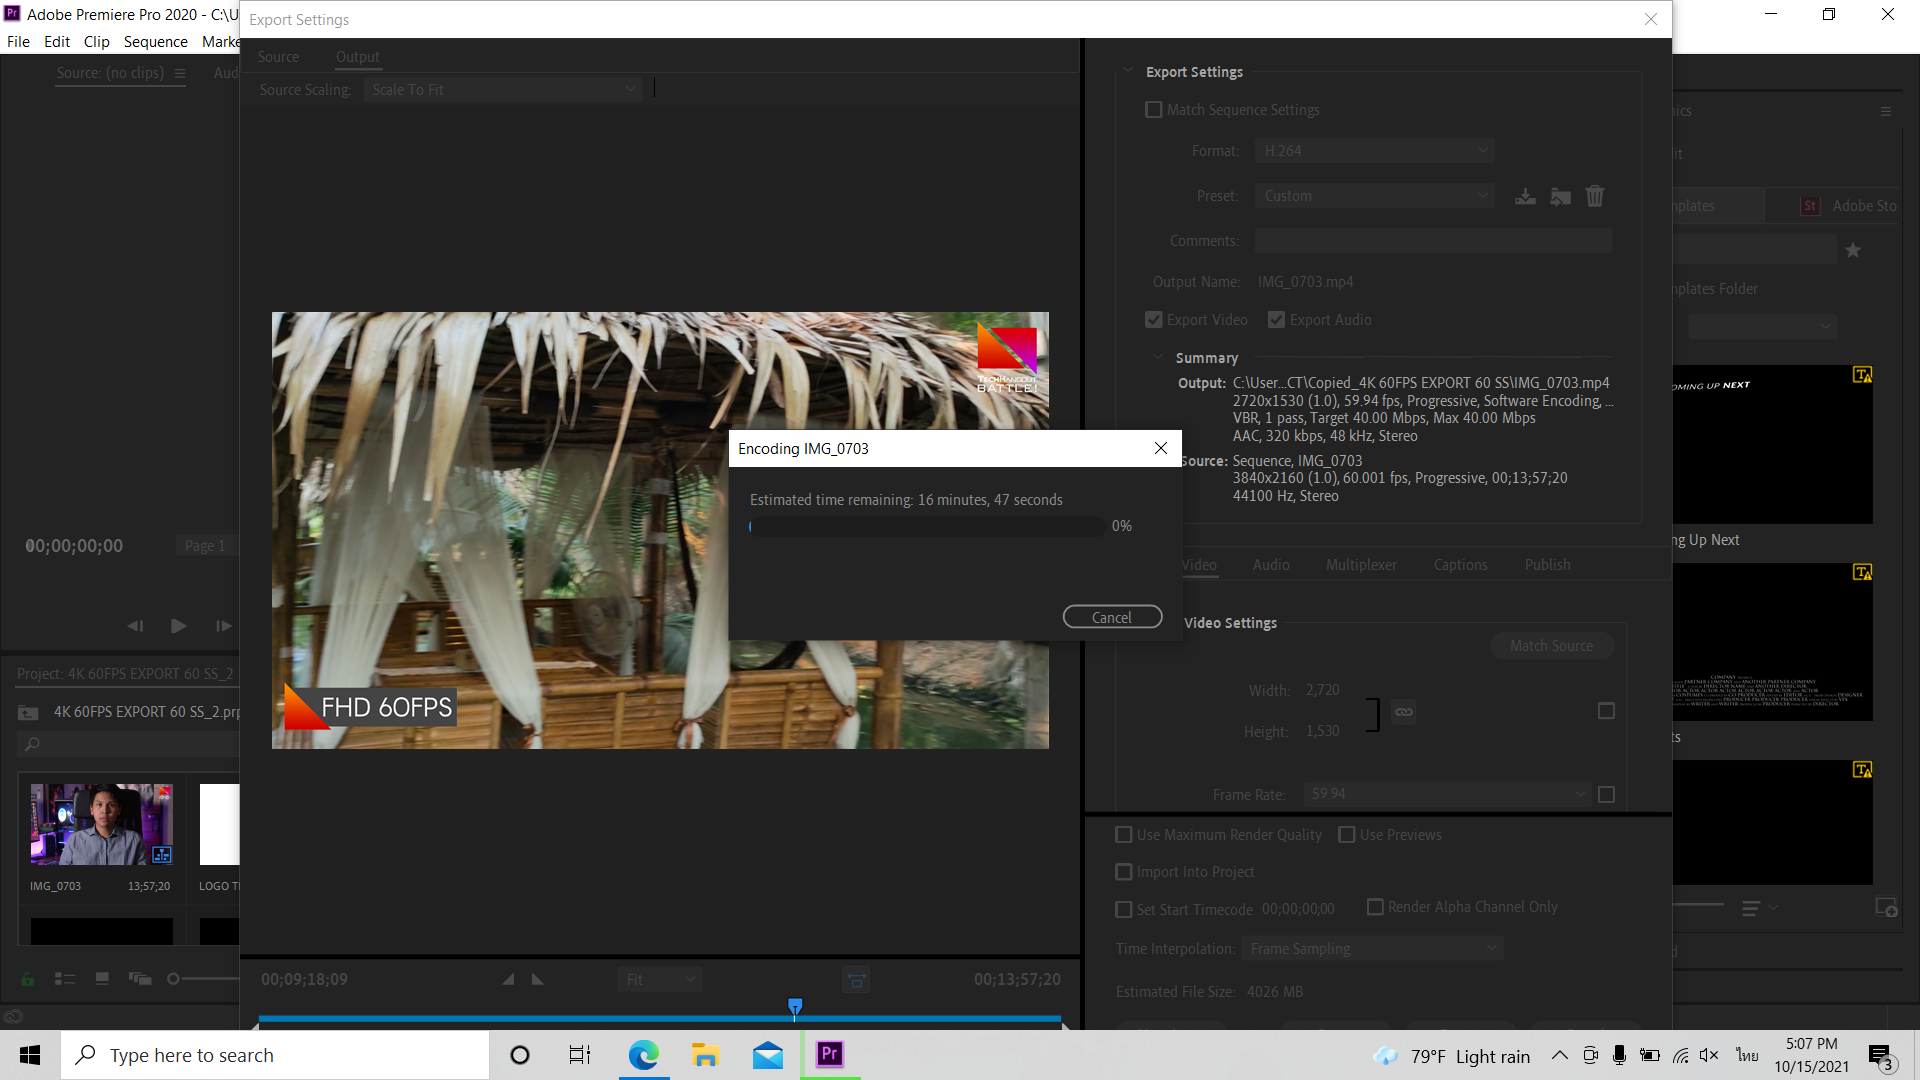Viewport: 1920px width, 1080px height.
Task: Open the Source panel hamburger menu
Action: (x=180, y=73)
